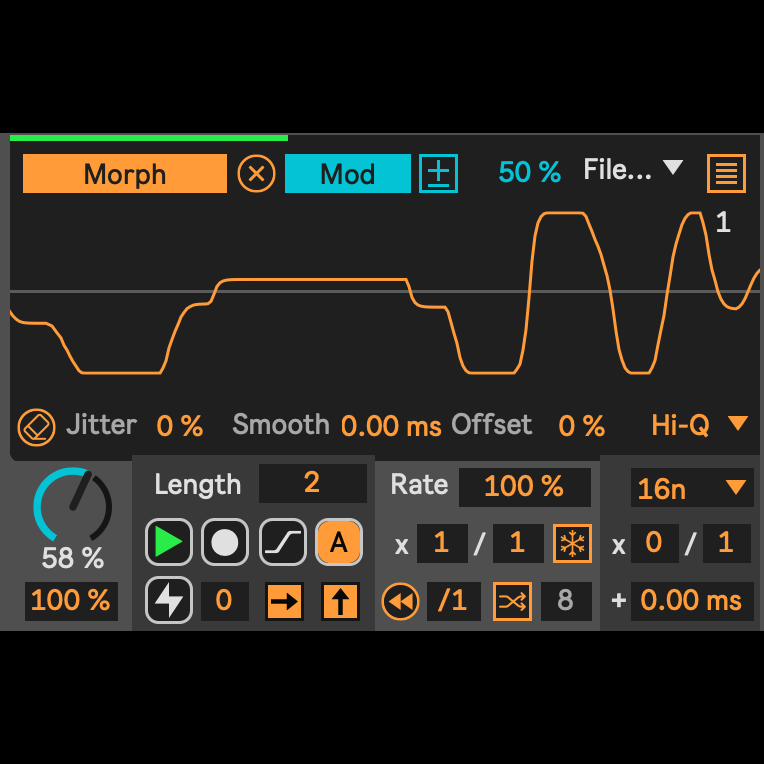Click the right arrow direction icon
The height and width of the screenshot is (764, 764).
tap(284, 601)
